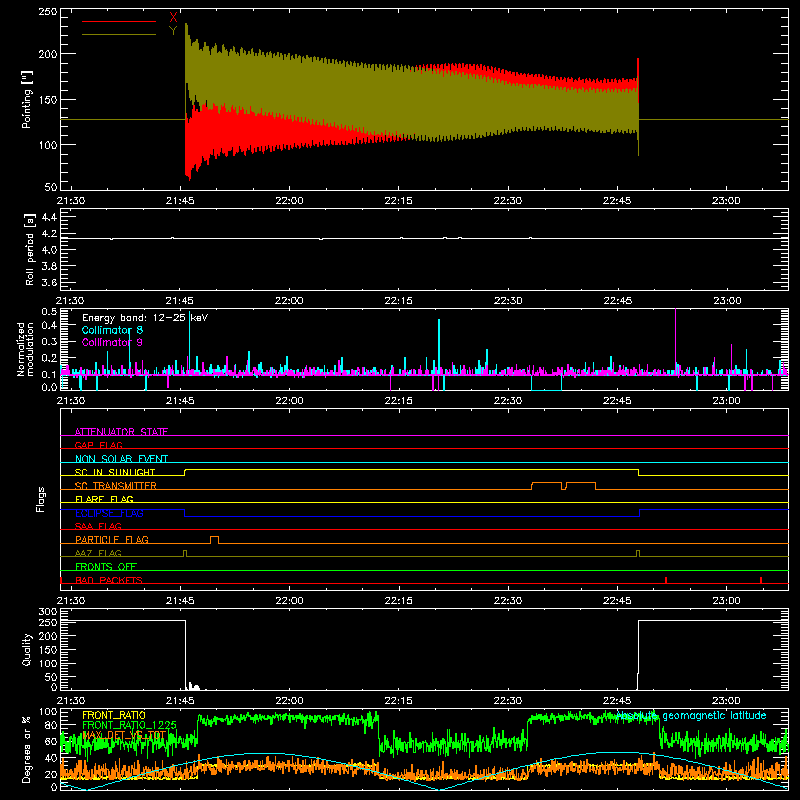This screenshot has width=800, height=800.
Task: Select the SC_TRANSMITTER flag label
Action: (x=115, y=486)
